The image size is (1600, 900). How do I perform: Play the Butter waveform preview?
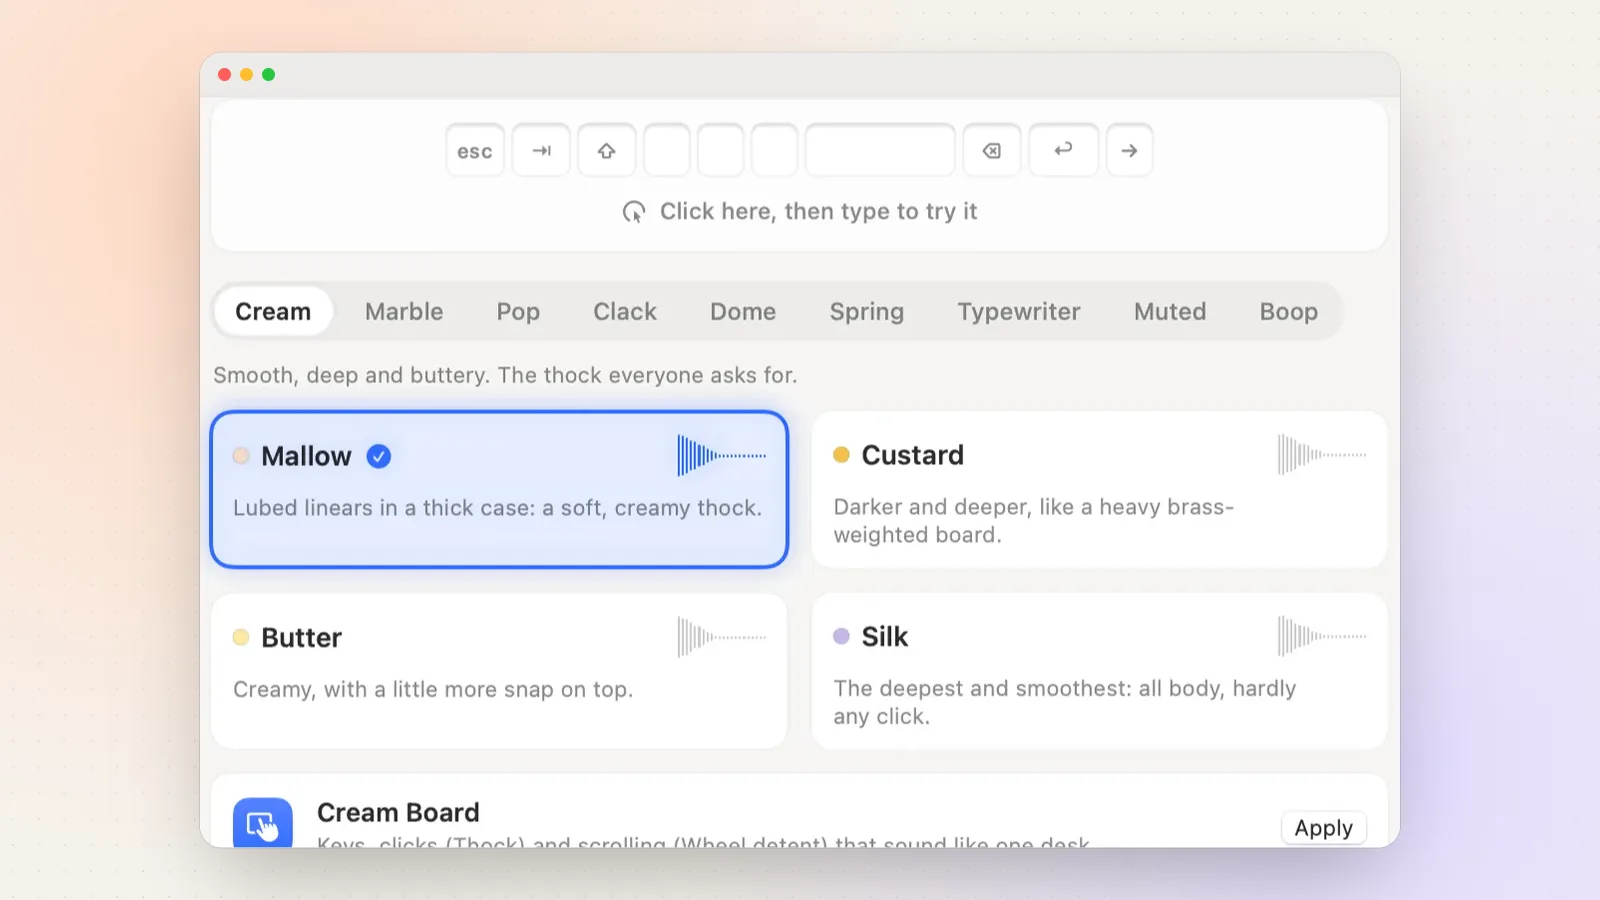coord(722,637)
